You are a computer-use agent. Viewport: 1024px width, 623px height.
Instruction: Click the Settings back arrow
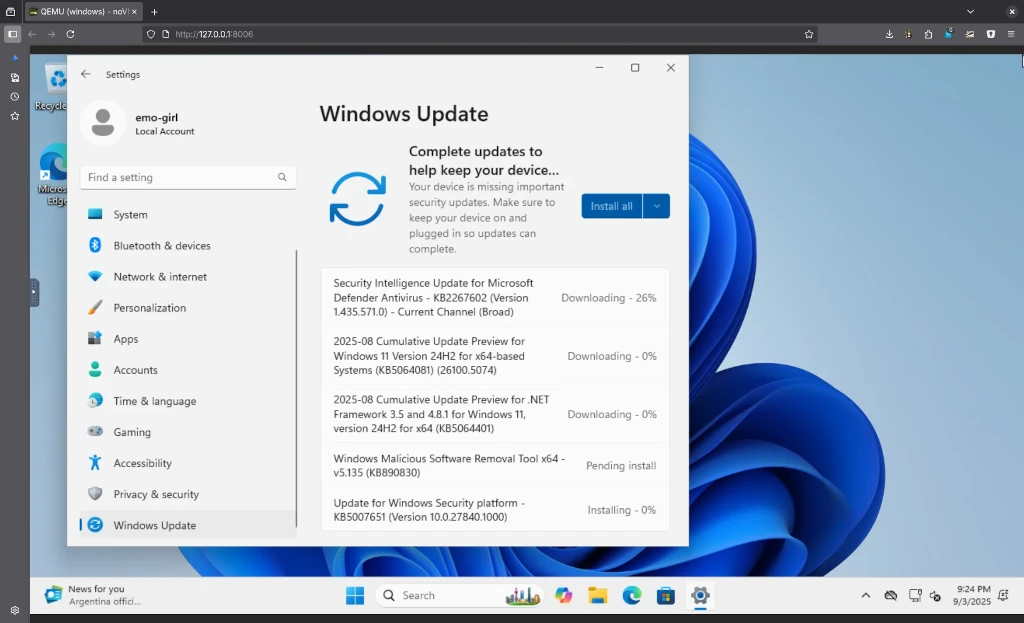tap(86, 74)
